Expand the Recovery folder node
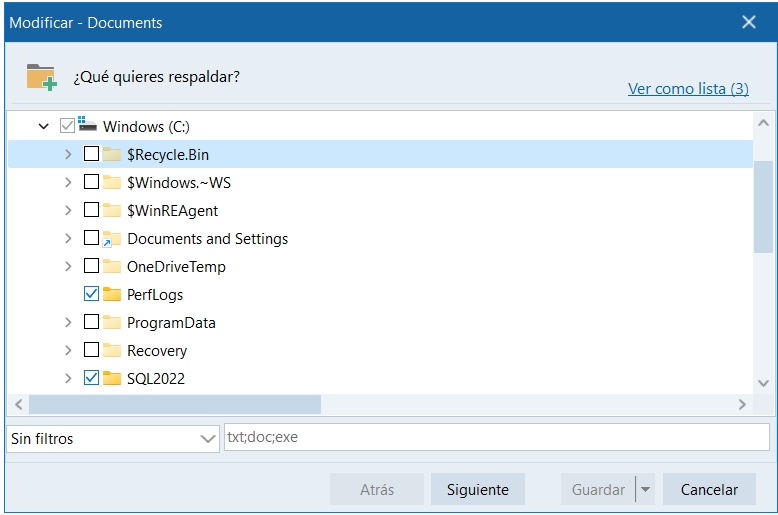This screenshot has height=515, width=778. [68, 351]
